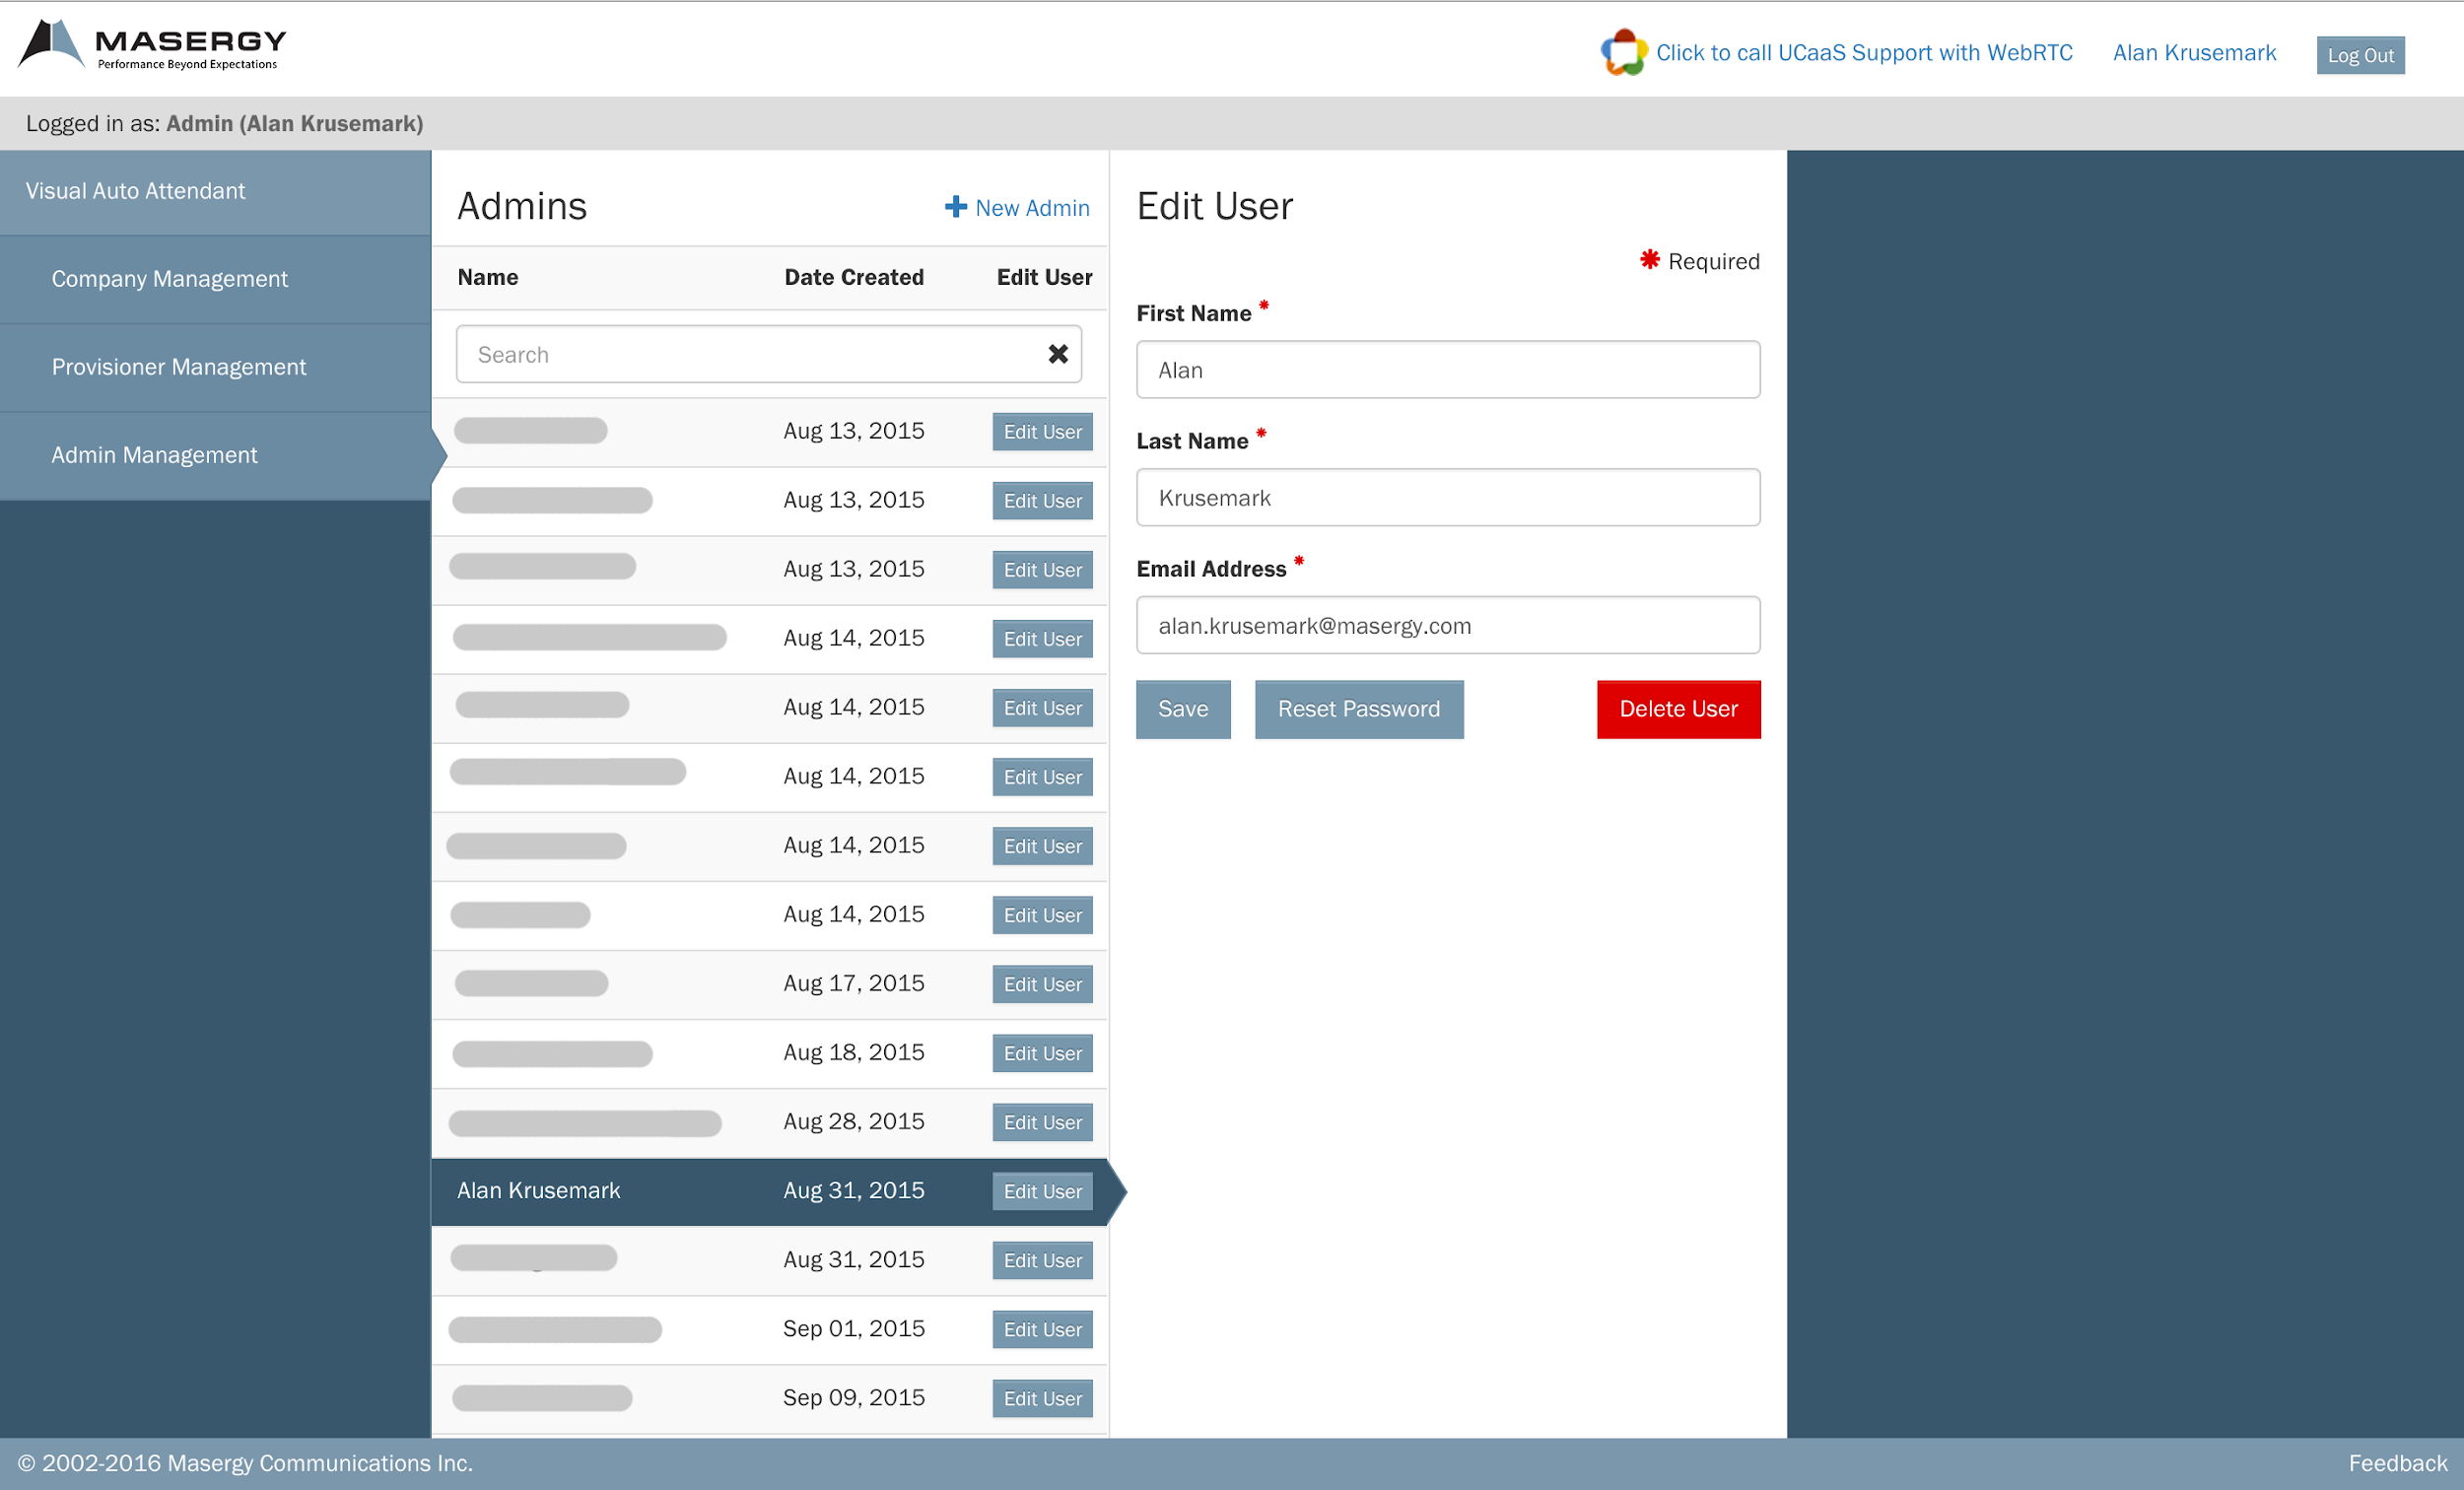The height and width of the screenshot is (1490, 2464).
Task: Click the Email Address input field
Action: (x=1447, y=626)
